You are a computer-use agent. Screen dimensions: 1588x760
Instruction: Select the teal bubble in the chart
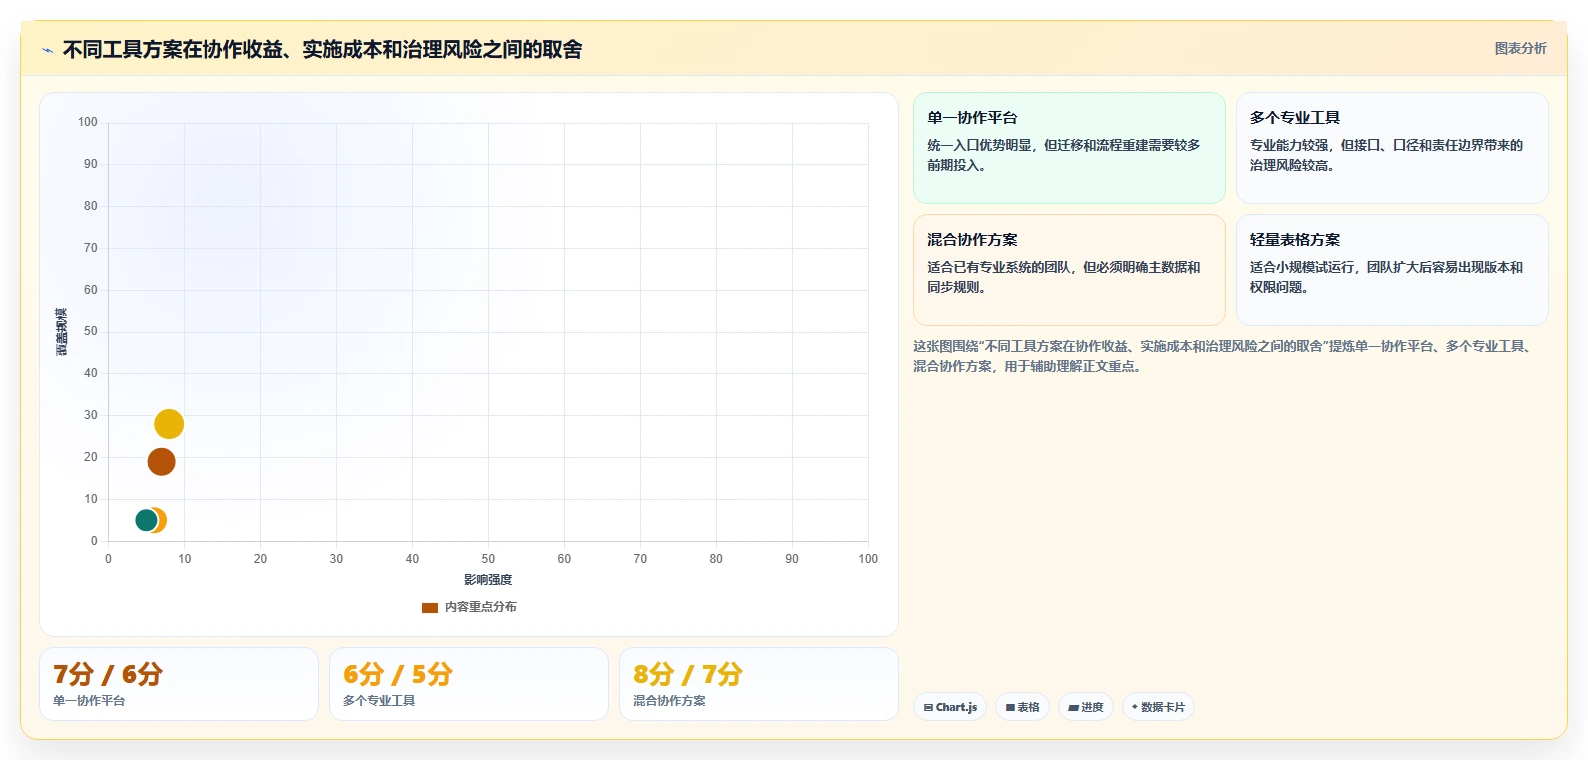(146, 520)
